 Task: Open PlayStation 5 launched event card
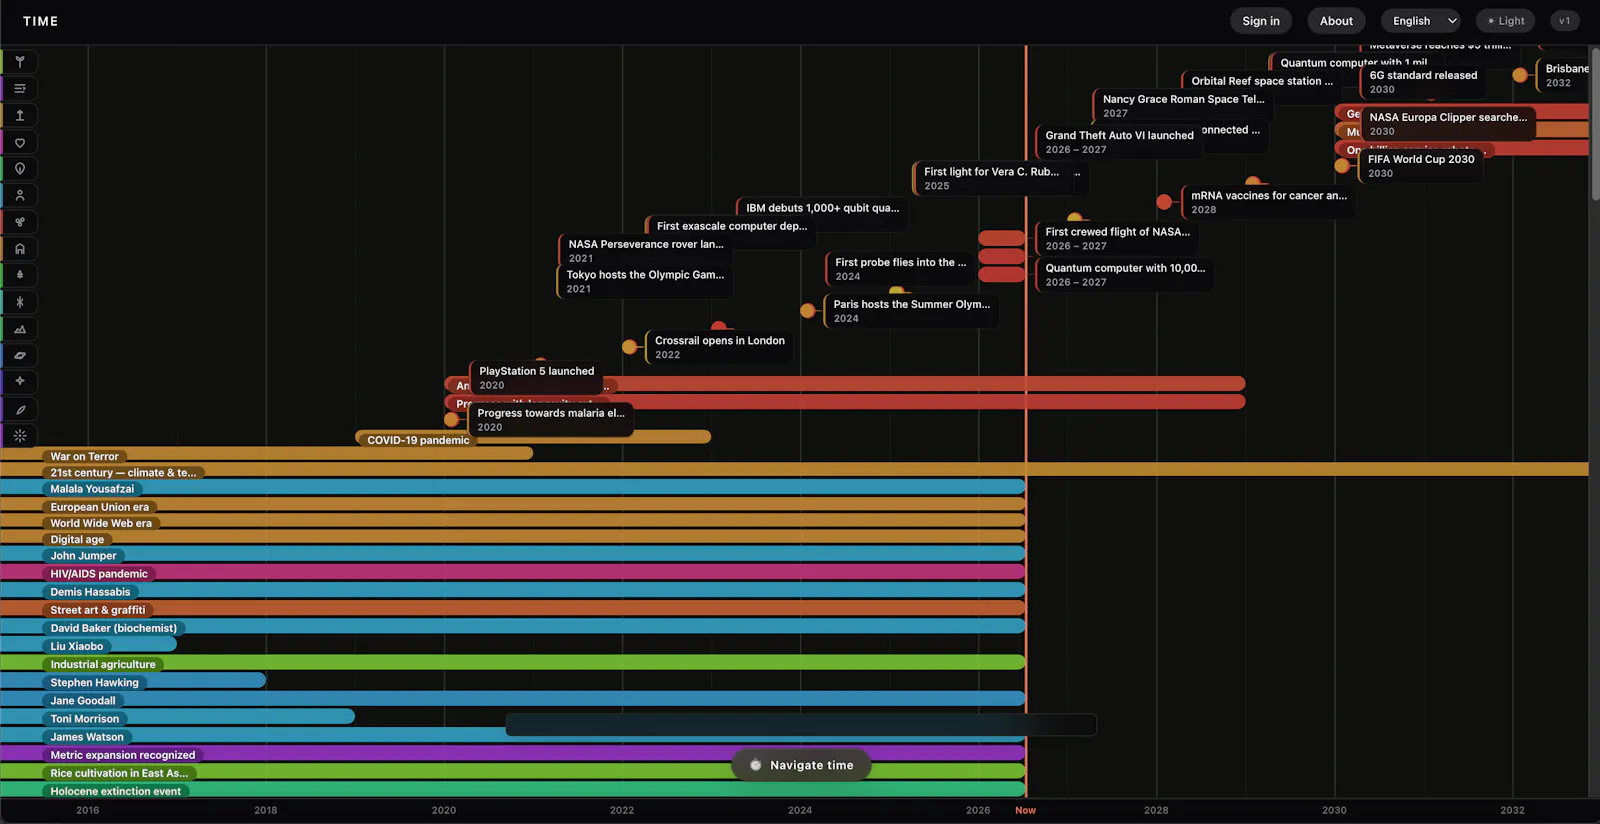[538, 377]
